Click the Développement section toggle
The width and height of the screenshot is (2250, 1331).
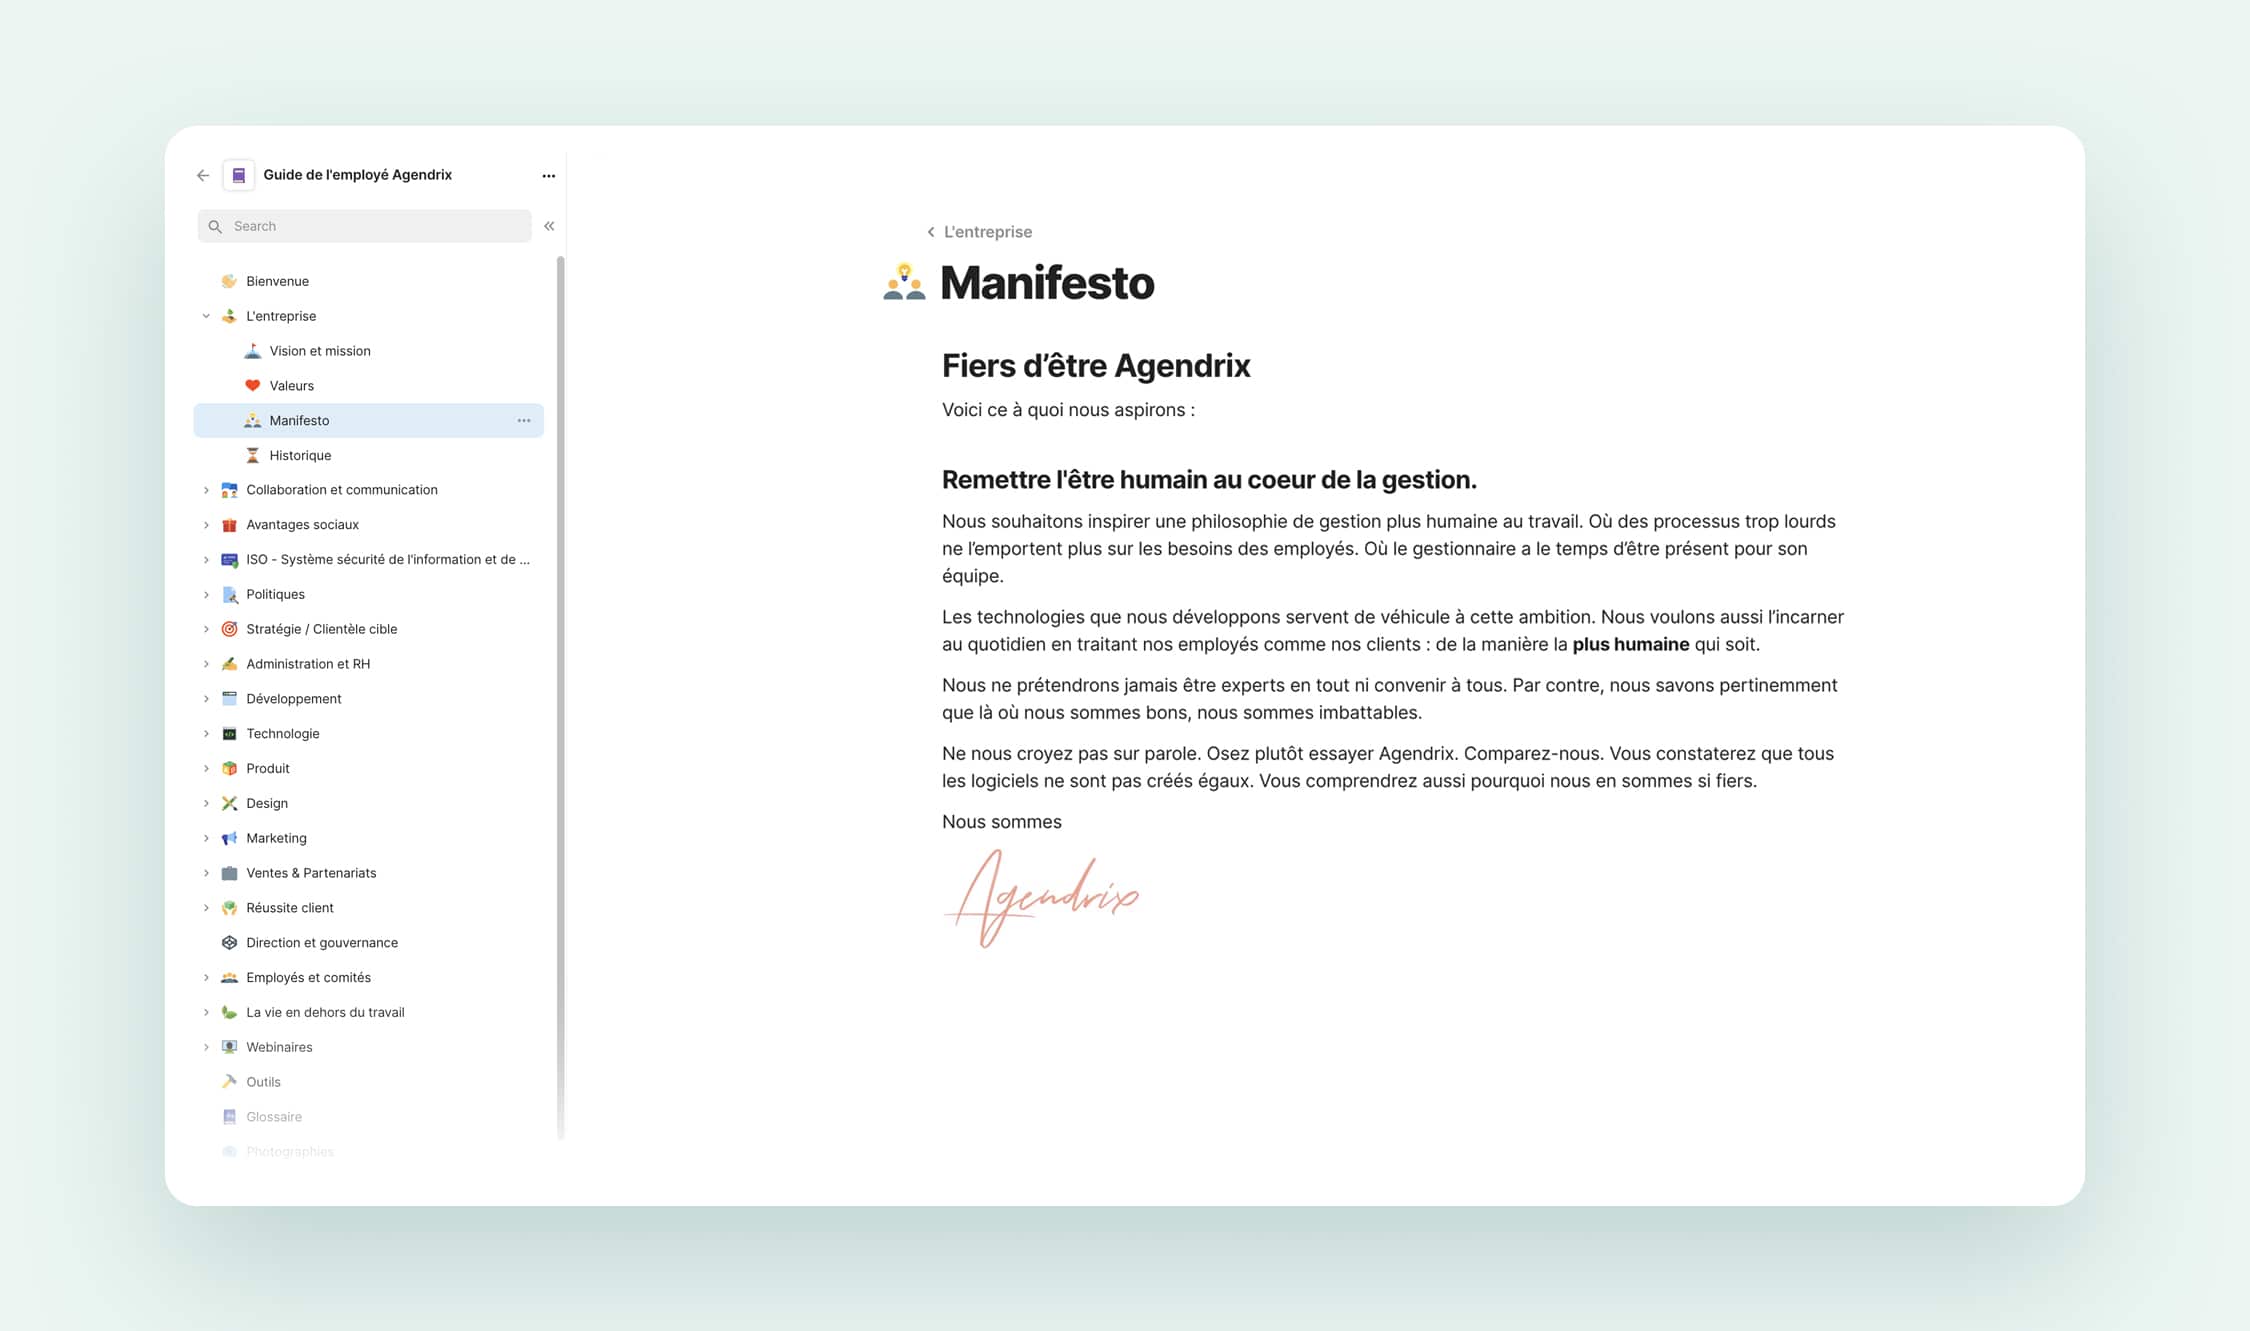pyautogui.click(x=204, y=697)
